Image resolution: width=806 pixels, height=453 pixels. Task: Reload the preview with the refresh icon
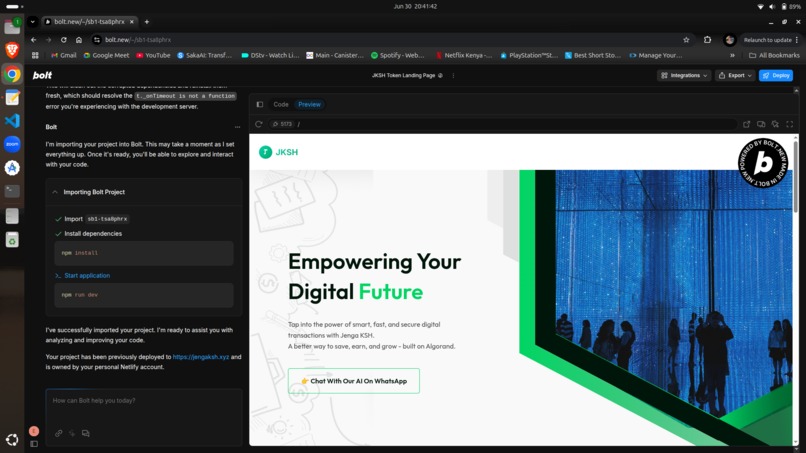[x=259, y=124]
